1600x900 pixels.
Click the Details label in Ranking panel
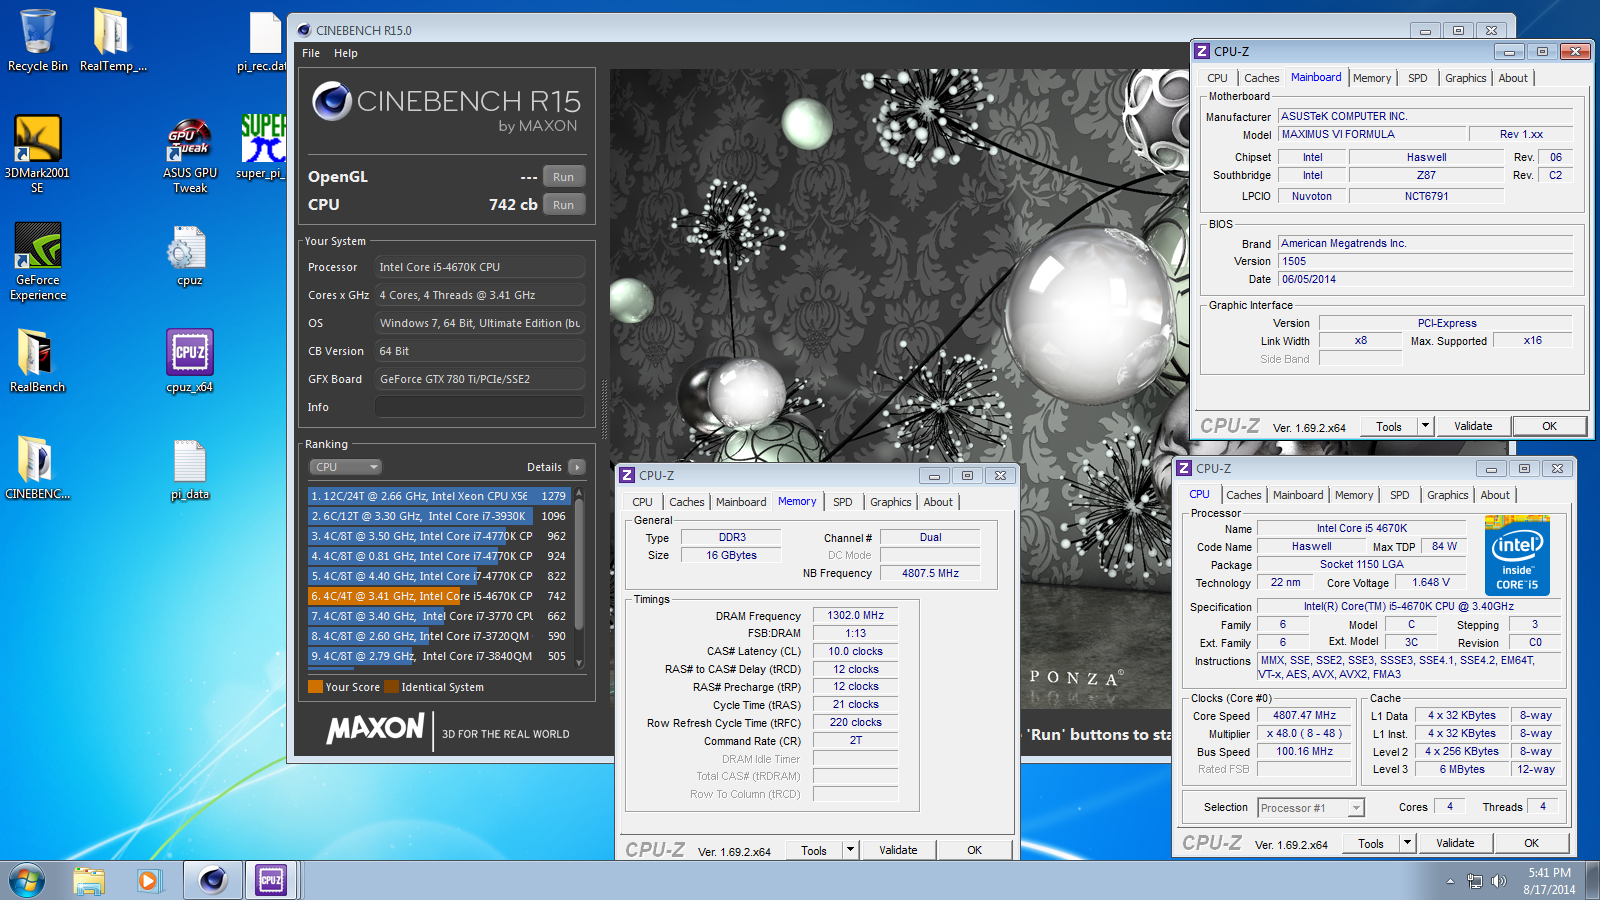[544, 467]
